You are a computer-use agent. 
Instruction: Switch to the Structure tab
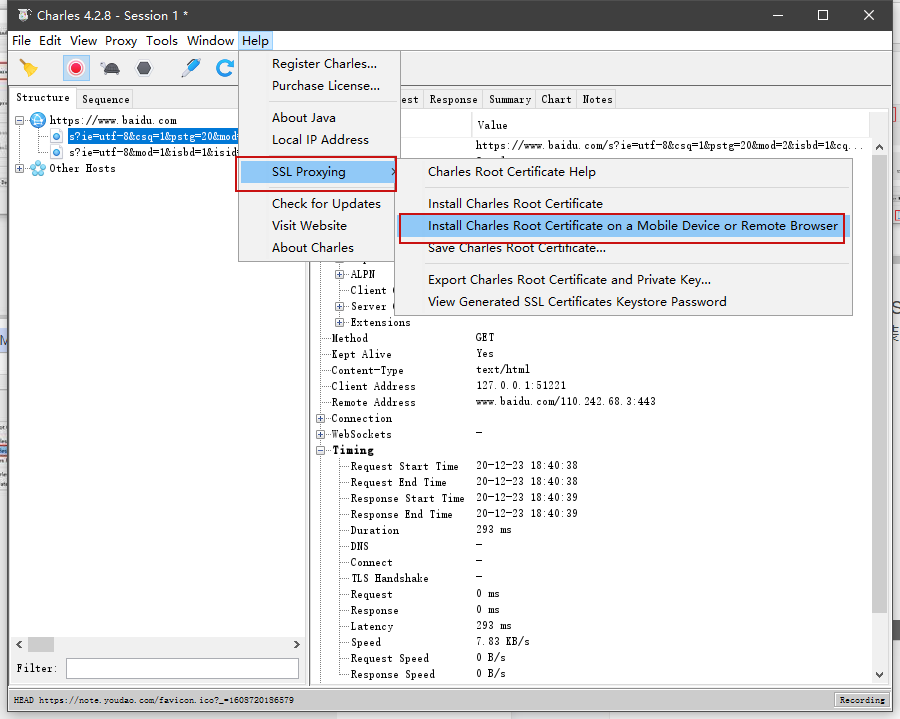(42, 98)
